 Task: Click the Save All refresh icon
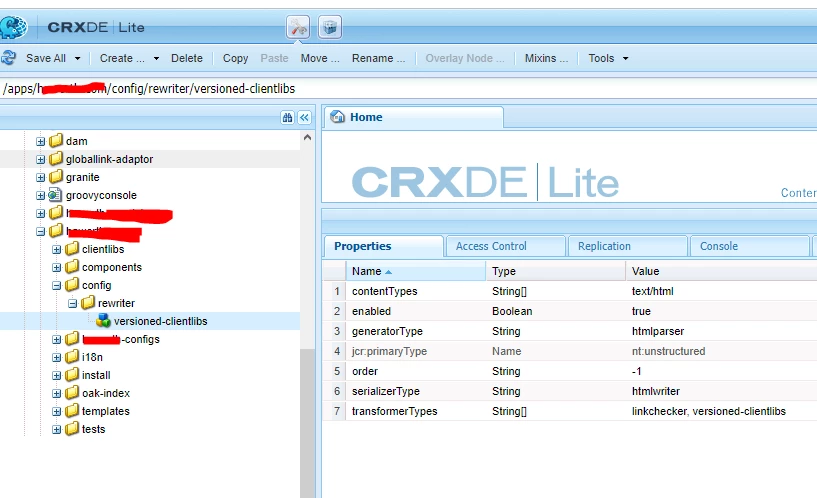click(x=8, y=58)
